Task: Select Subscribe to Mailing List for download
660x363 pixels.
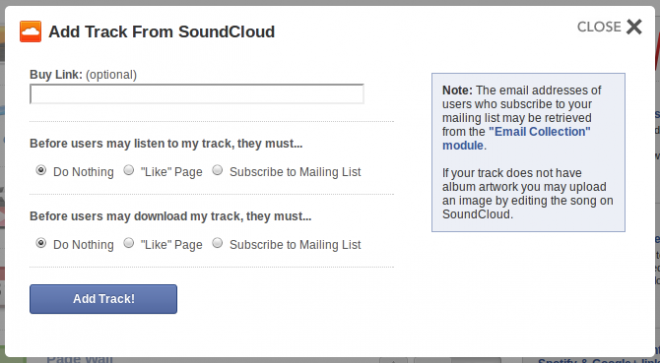Action: coord(217,243)
